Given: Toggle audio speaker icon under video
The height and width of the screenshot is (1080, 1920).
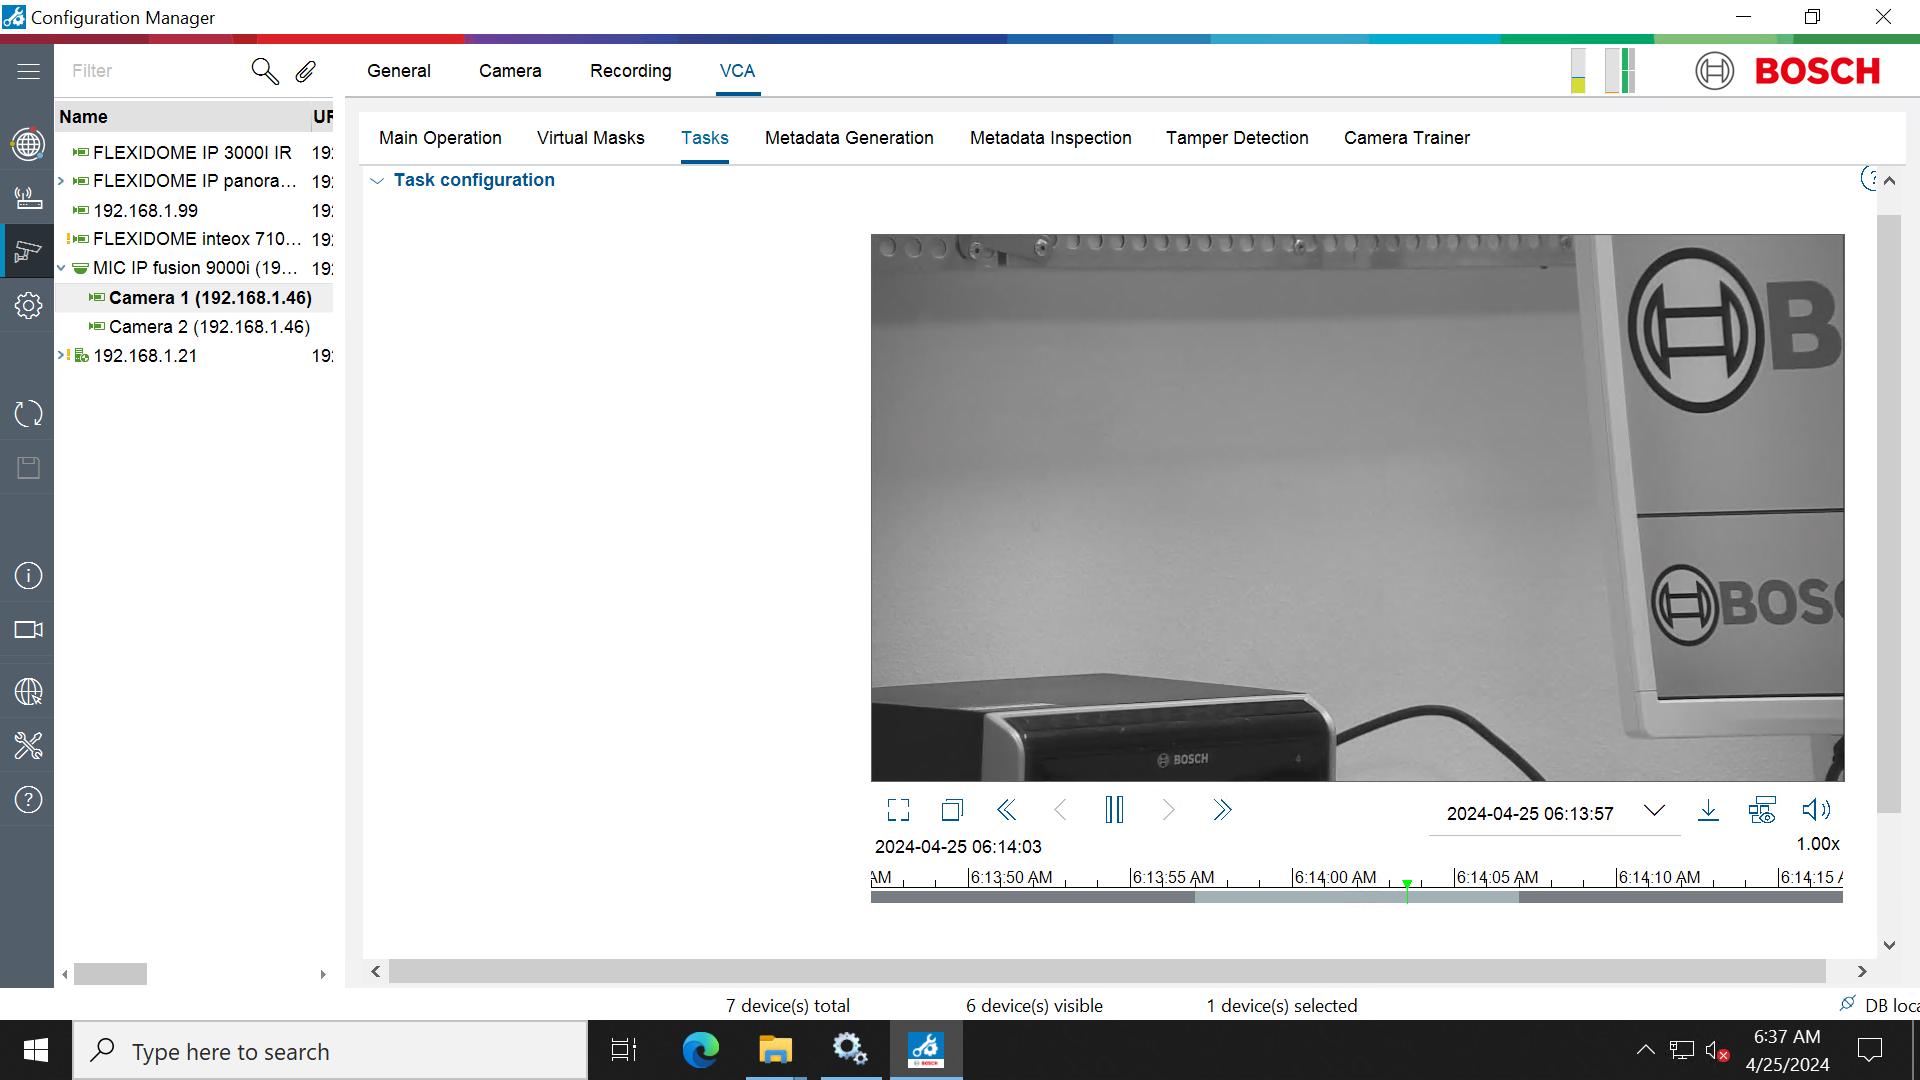Looking at the screenshot, I should [x=1815, y=810].
